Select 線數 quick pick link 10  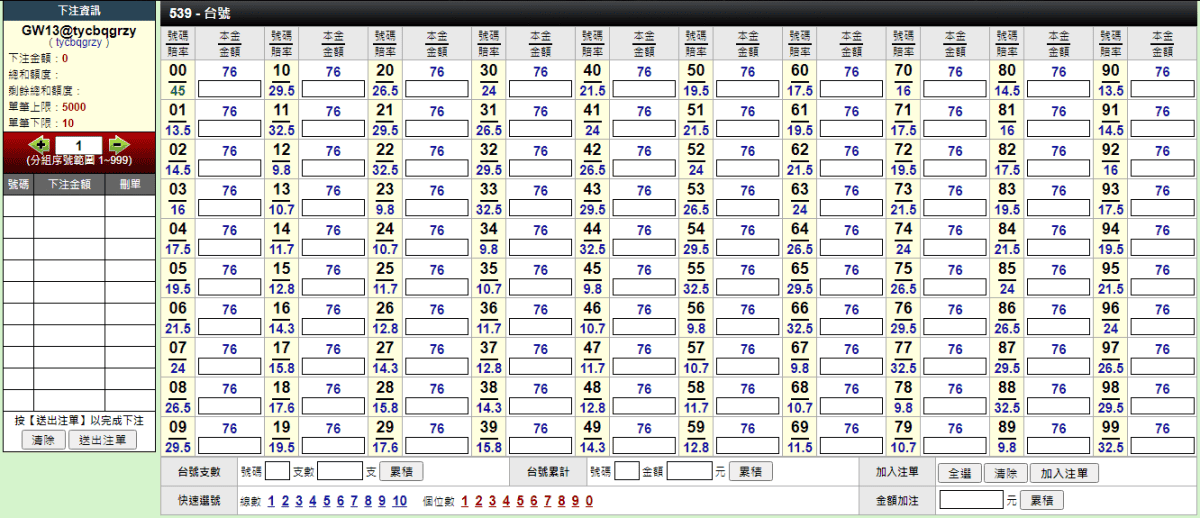coord(400,501)
